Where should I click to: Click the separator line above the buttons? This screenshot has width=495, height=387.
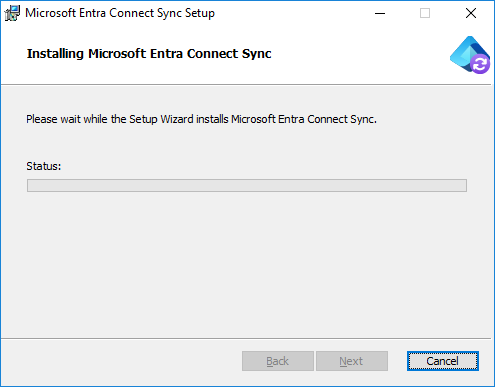pos(246,339)
